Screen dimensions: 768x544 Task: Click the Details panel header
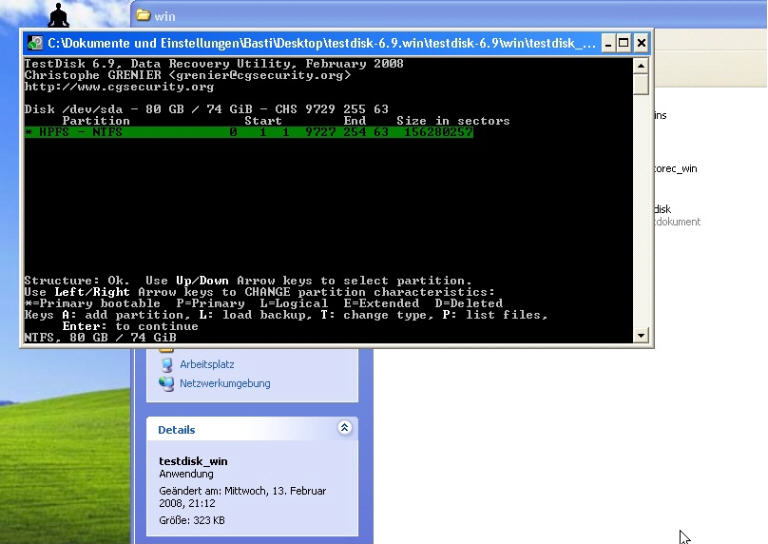252,429
